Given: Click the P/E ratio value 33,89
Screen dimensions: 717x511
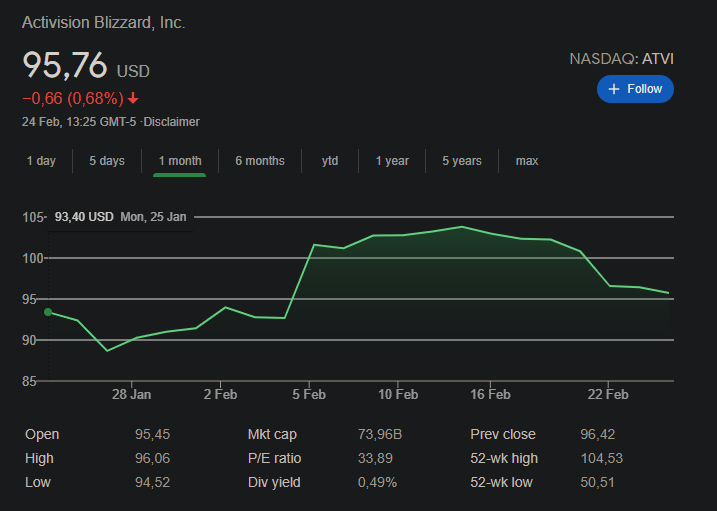Looking at the screenshot, I should pos(375,458).
